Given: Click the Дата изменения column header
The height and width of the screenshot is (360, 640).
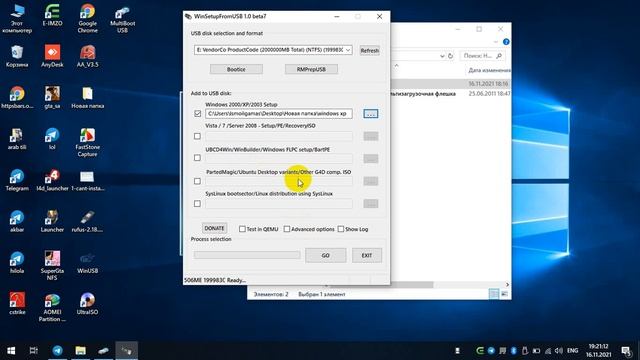Looking at the screenshot, I should pos(489,70).
